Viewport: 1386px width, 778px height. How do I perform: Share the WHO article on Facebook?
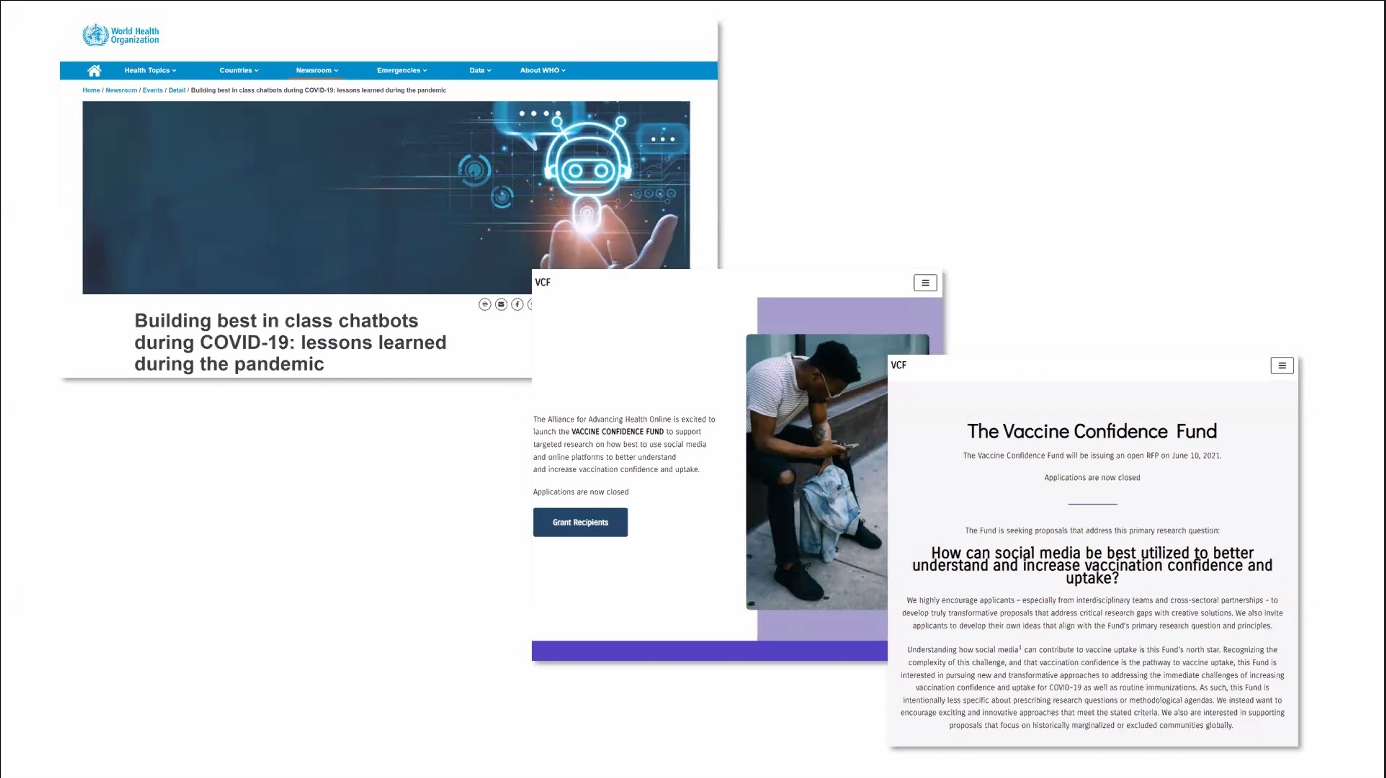click(517, 304)
